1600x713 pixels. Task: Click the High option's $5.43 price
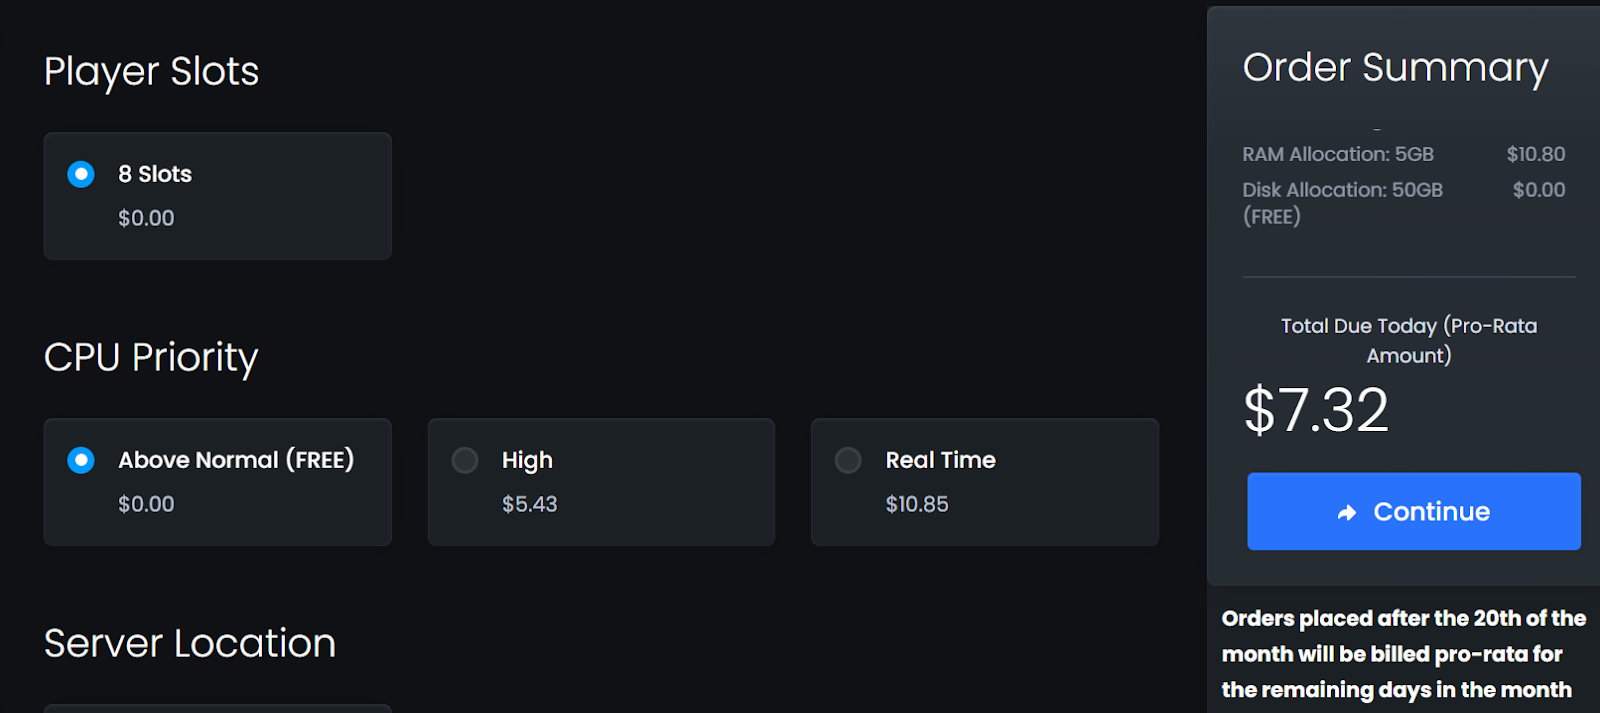coord(530,504)
